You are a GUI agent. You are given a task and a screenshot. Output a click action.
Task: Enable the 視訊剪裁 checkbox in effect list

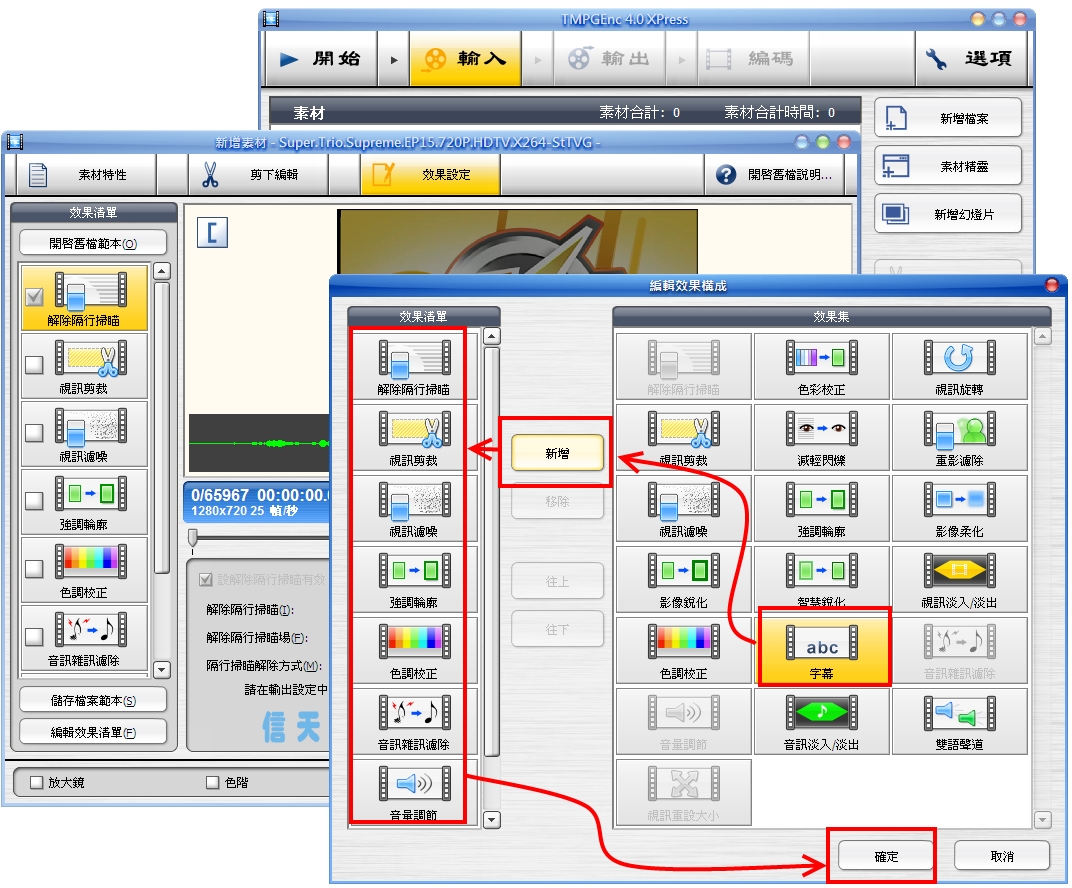coord(34,365)
